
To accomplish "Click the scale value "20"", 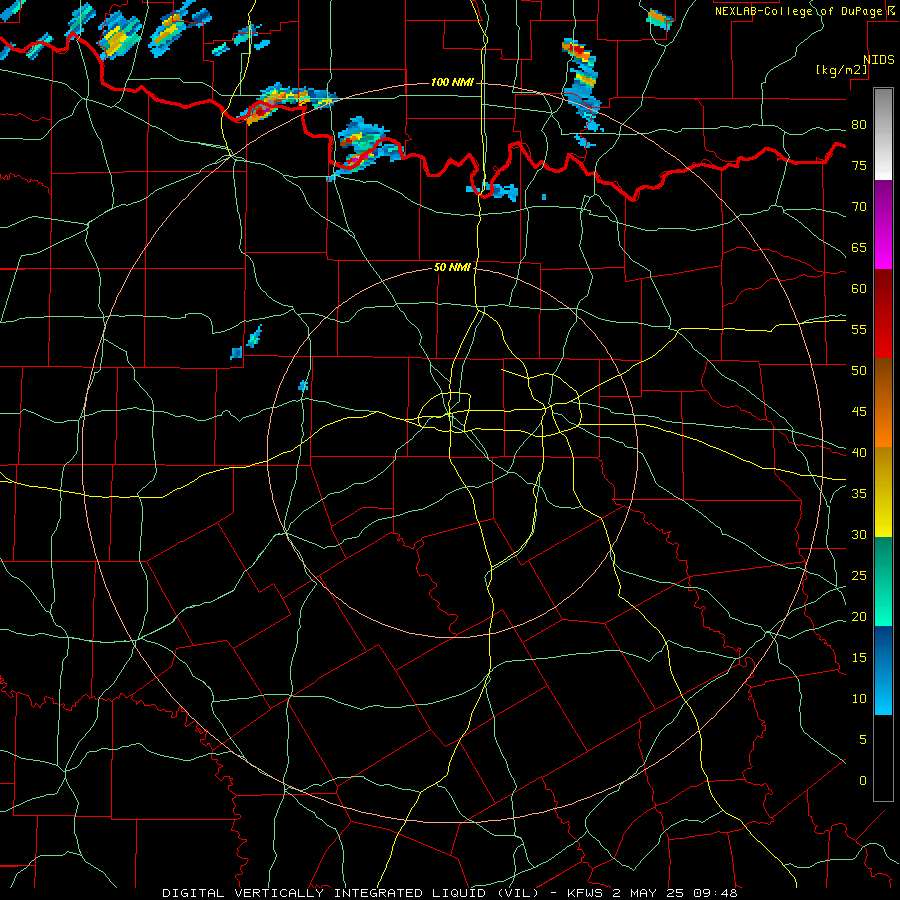I will 859,616.
